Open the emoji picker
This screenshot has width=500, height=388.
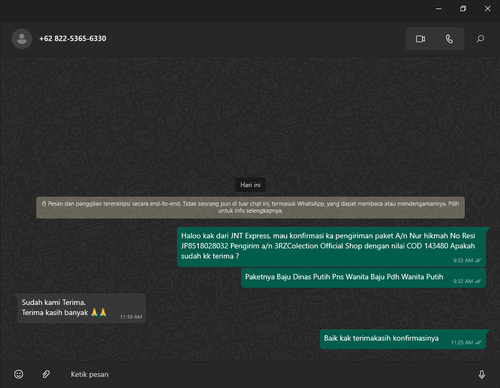coord(19,374)
